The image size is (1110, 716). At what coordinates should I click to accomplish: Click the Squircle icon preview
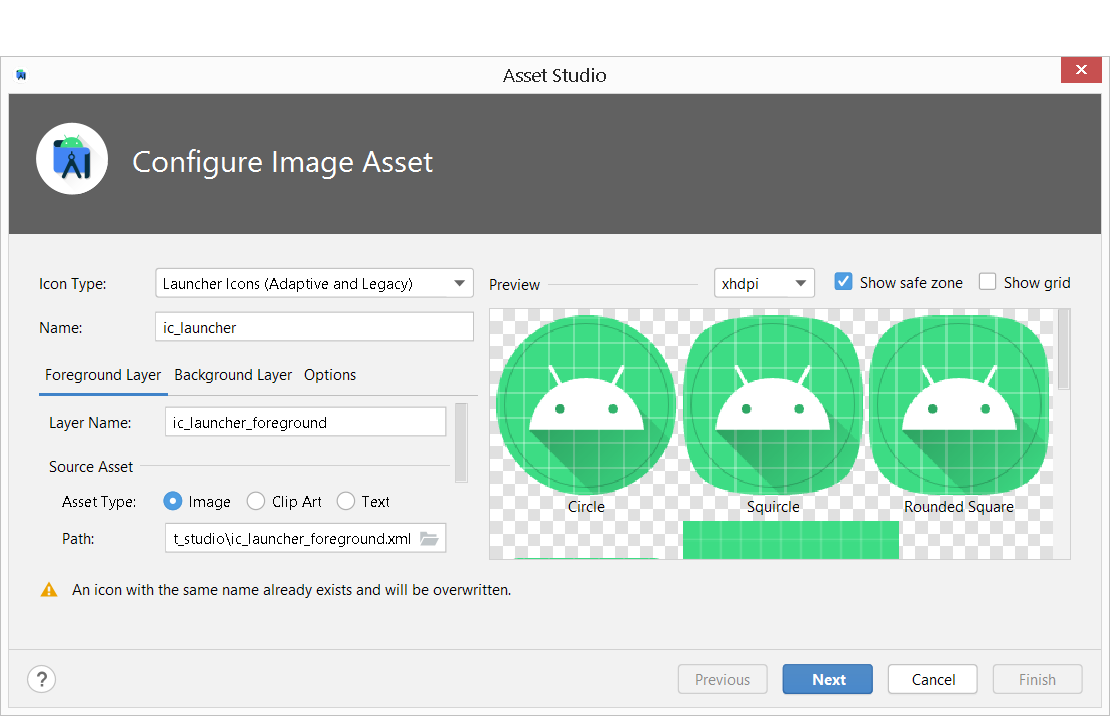(x=772, y=405)
